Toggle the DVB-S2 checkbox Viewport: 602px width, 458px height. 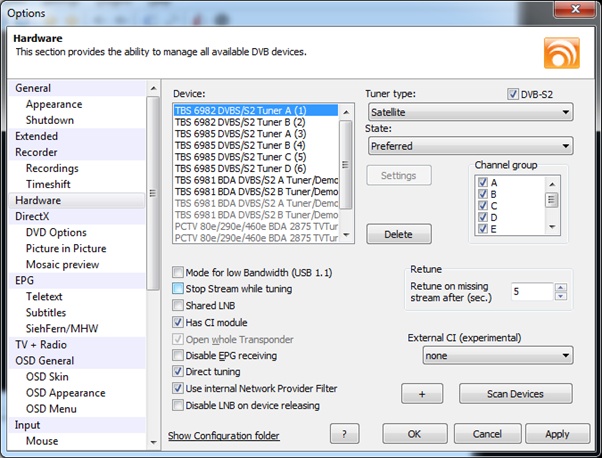(x=513, y=94)
